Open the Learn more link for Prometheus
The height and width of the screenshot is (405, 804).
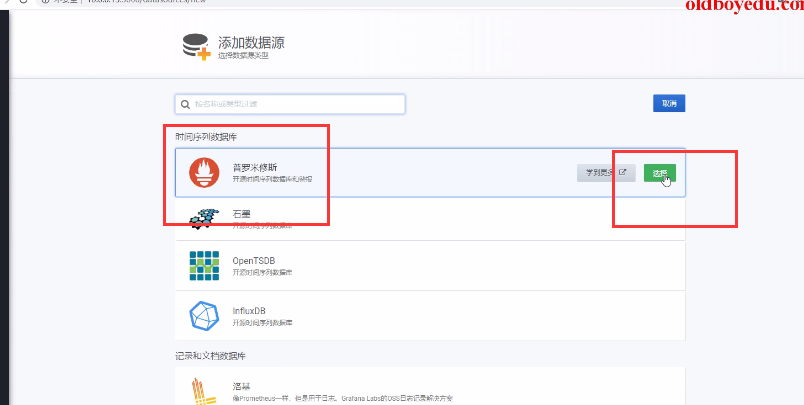click(606, 173)
